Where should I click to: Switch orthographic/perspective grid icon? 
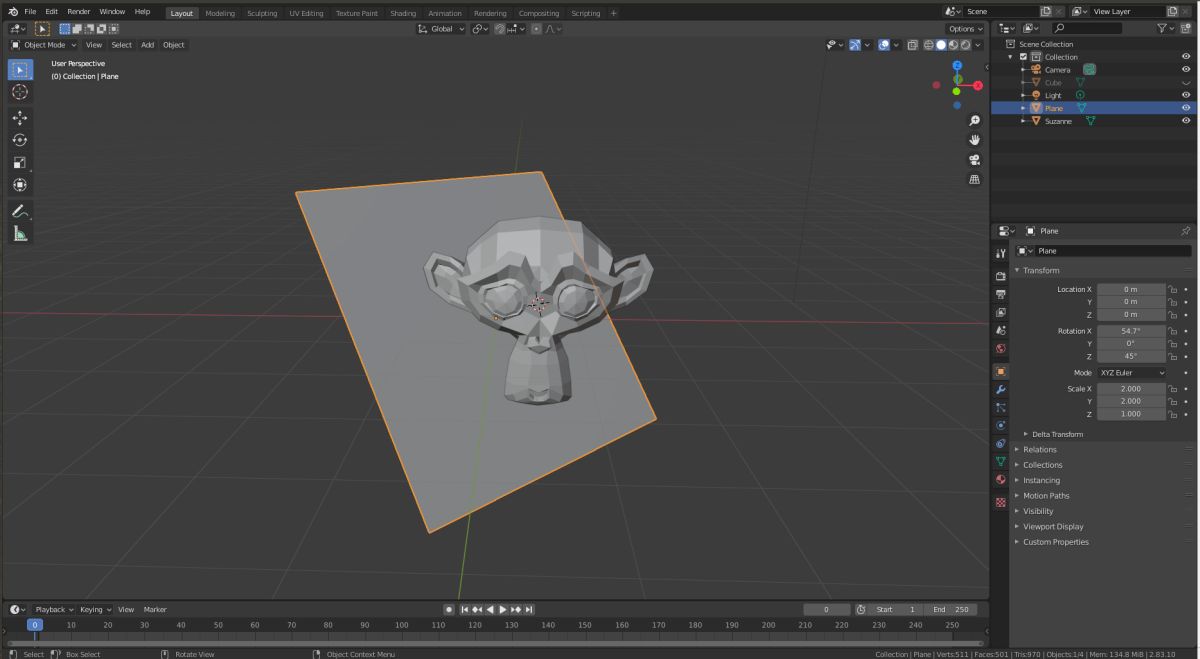(x=975, y=180)
